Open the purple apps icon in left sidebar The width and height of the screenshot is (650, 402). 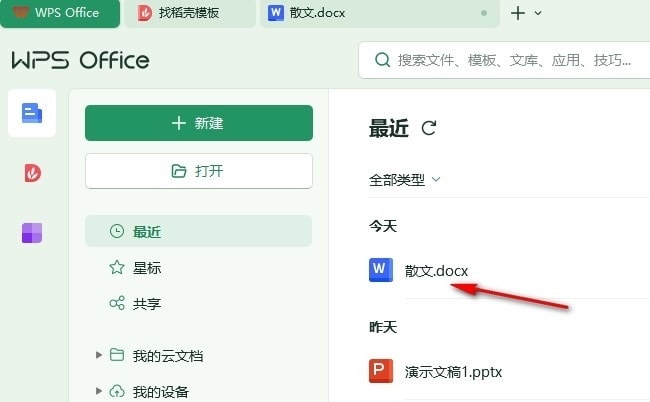point(32,232)
